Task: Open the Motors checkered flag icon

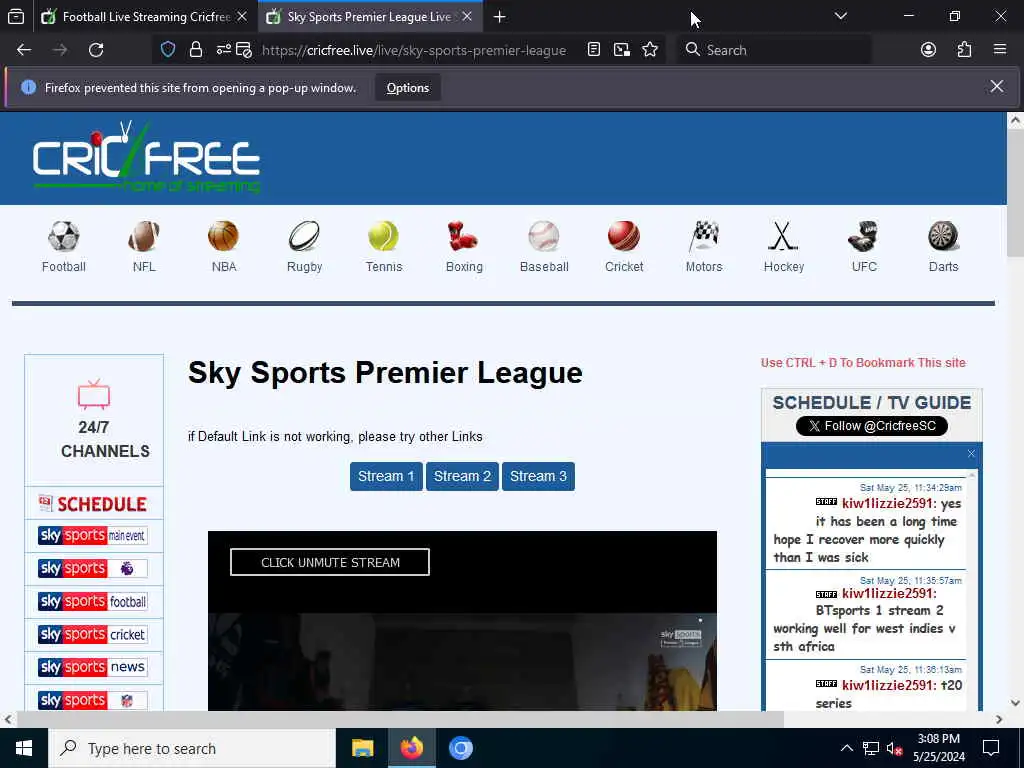Action: tap(703, 236)
